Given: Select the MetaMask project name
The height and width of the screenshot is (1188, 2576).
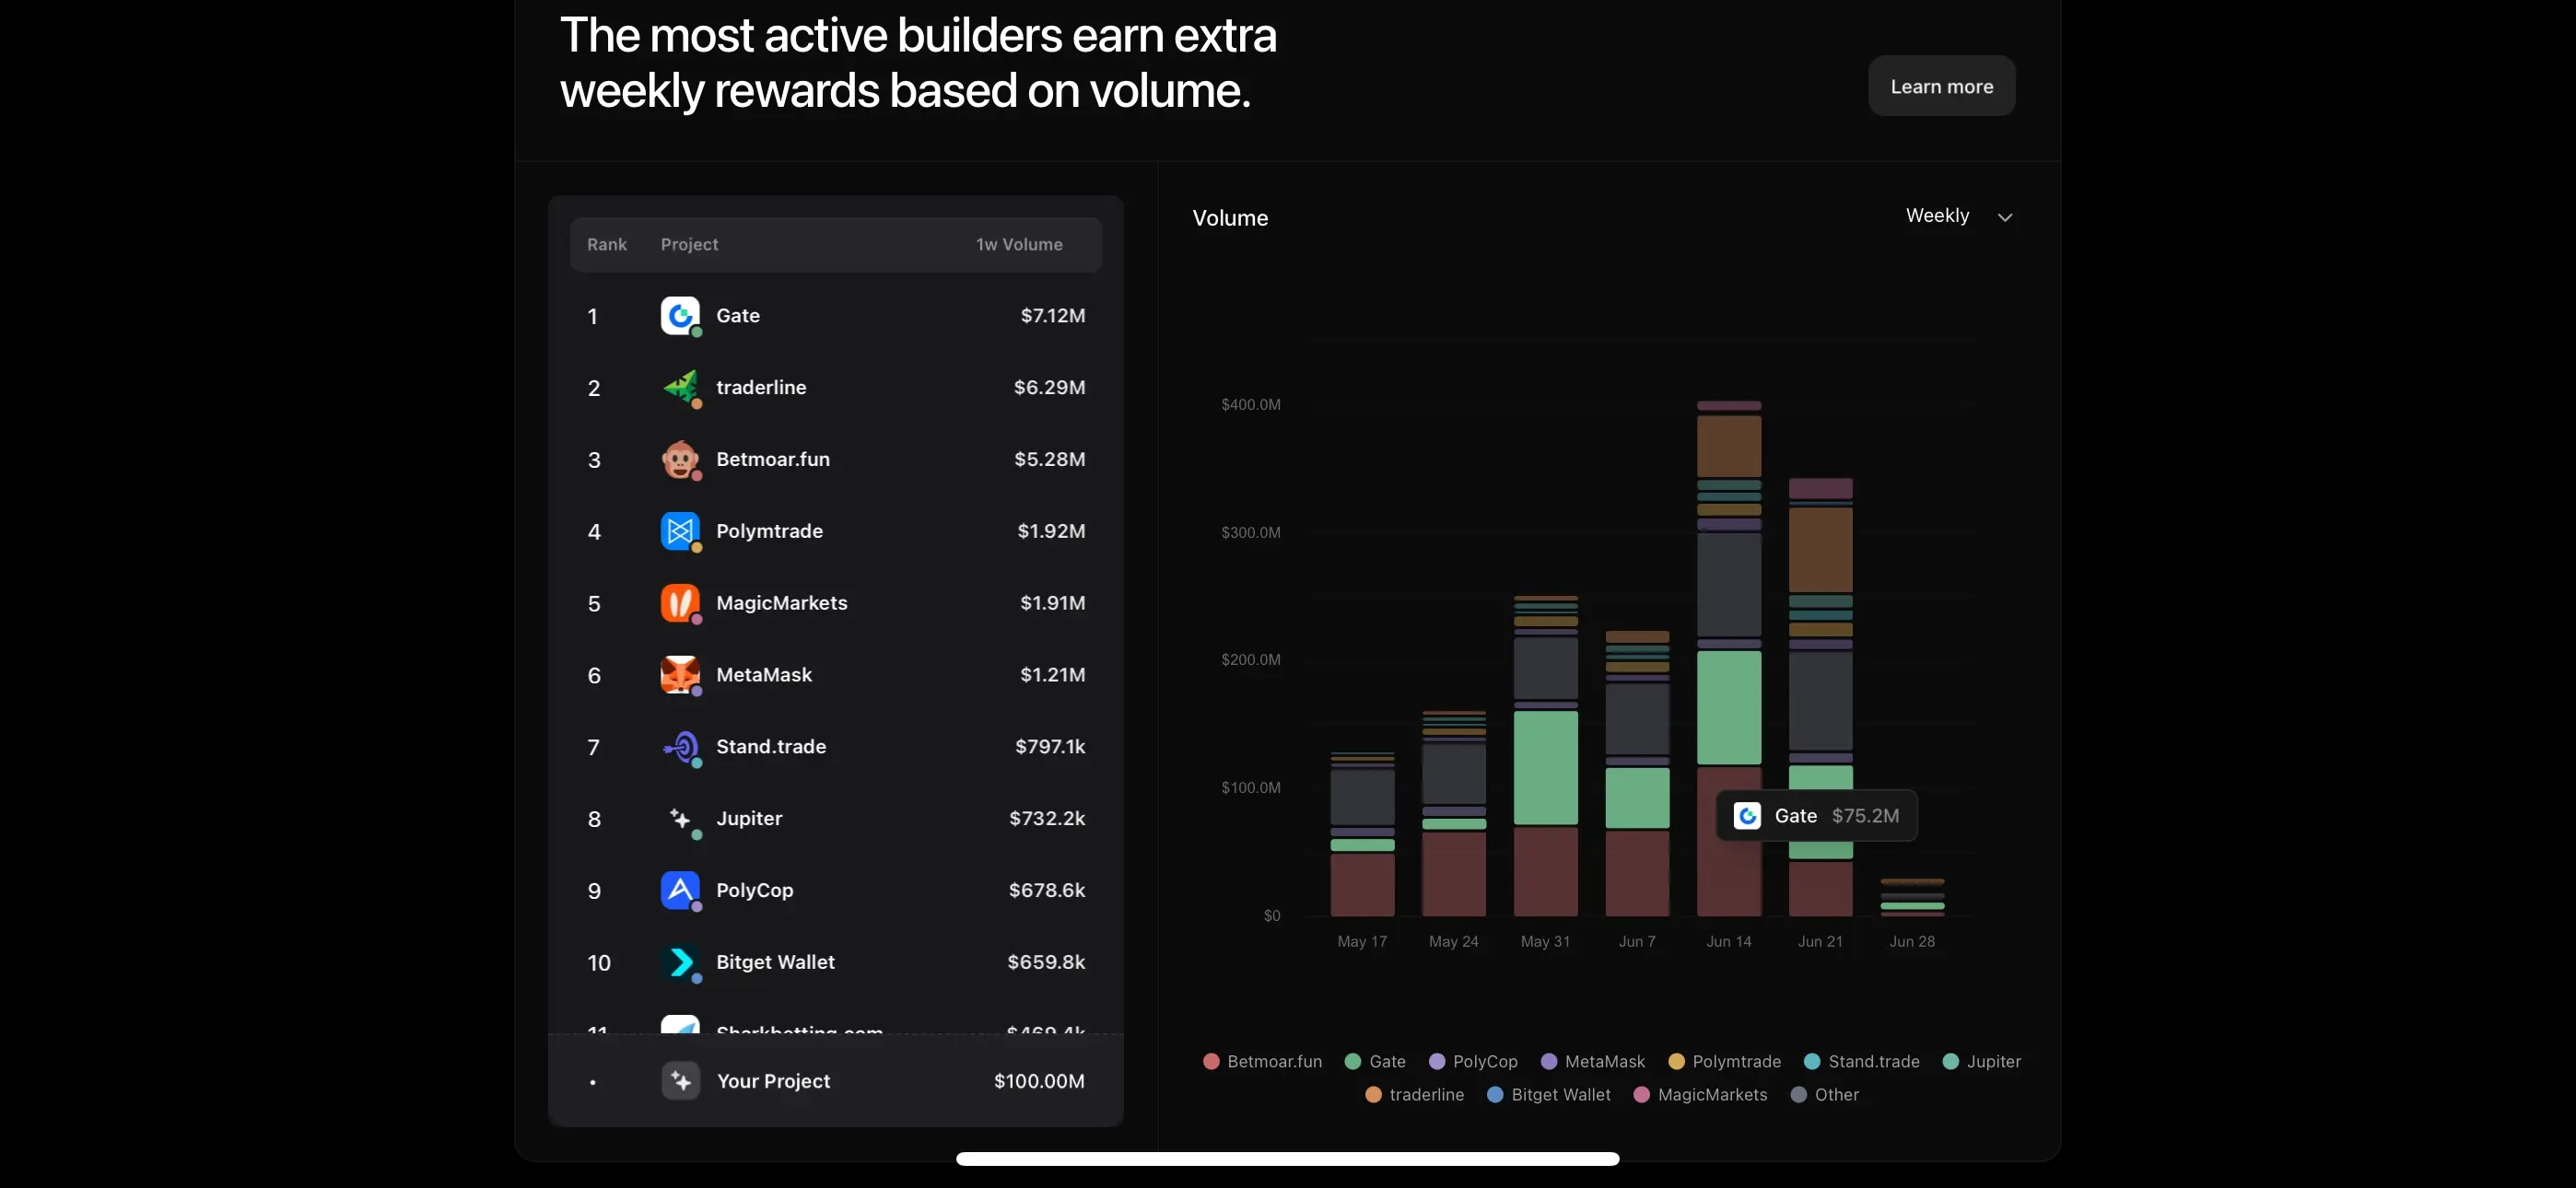Looking at the screenshot, I should (764, 675).
